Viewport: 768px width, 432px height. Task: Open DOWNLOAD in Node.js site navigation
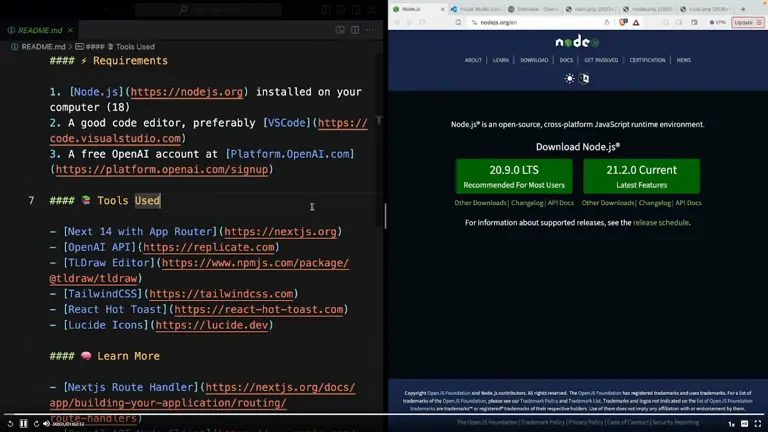pos(534,60)
